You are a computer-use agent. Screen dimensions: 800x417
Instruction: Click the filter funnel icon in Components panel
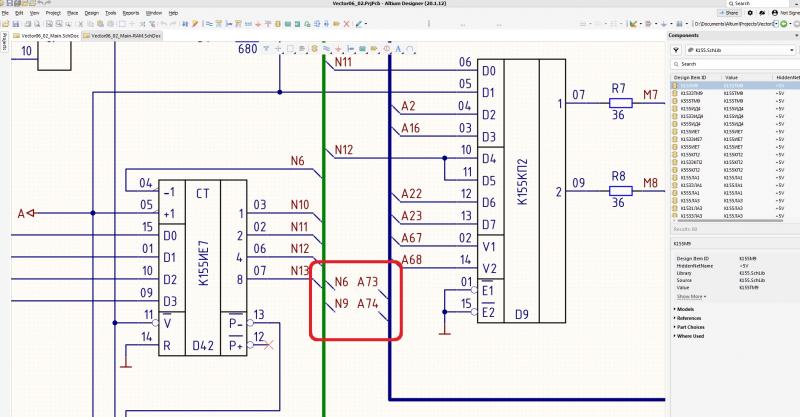[x=677, y=48]
